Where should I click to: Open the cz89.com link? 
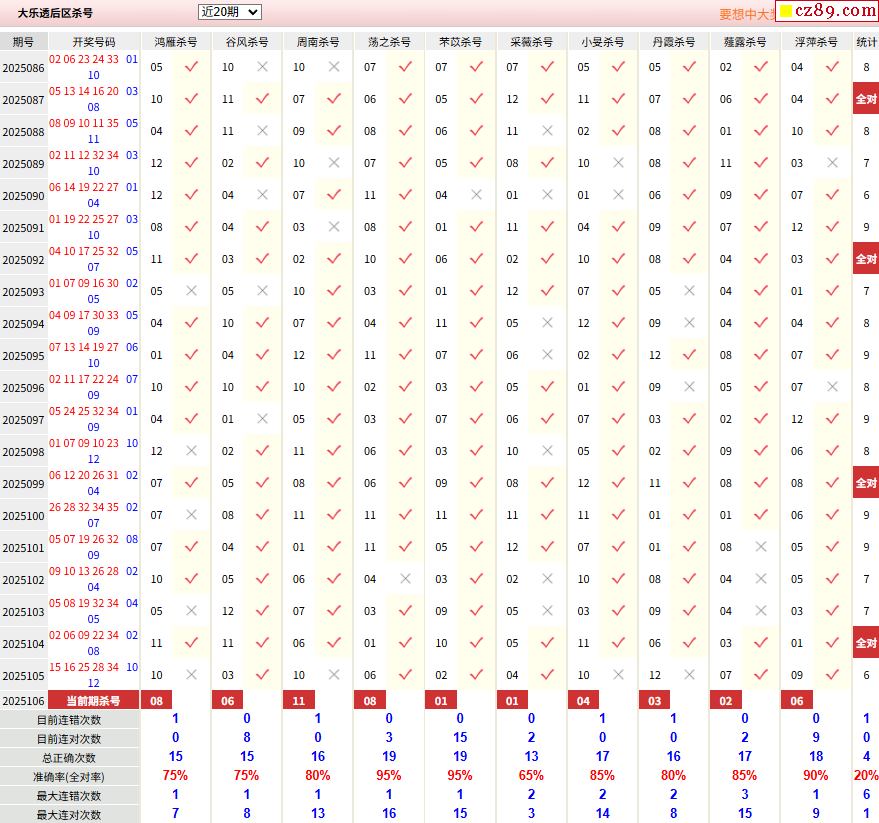(x=828, y=11)
